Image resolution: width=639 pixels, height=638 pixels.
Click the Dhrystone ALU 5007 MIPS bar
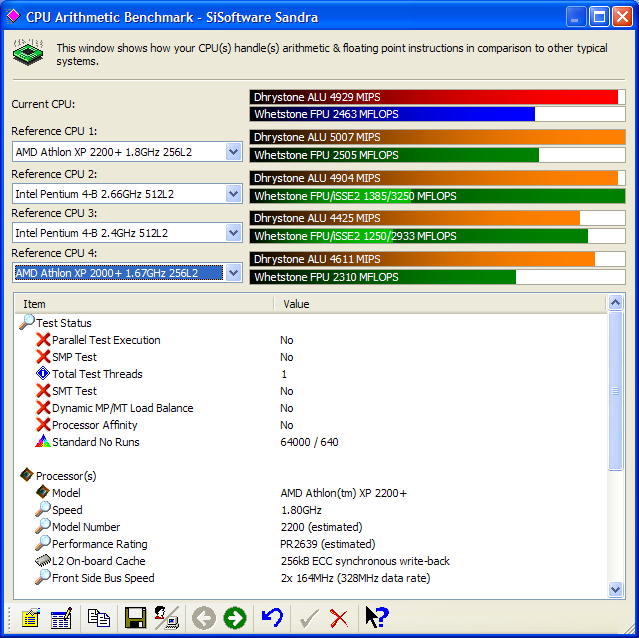[437, 137]
